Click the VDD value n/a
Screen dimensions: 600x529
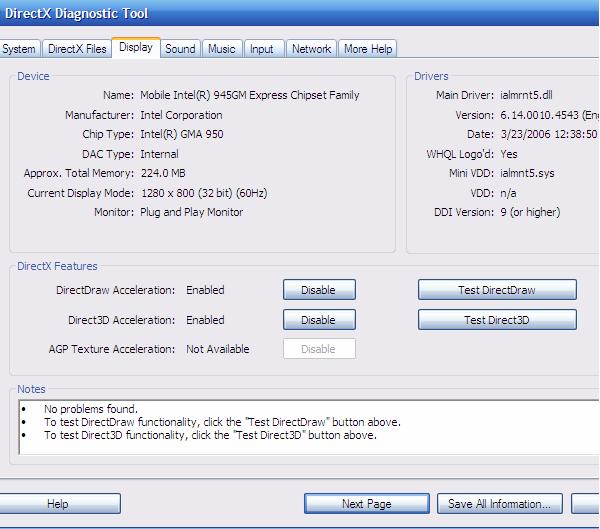click(508, 193)
